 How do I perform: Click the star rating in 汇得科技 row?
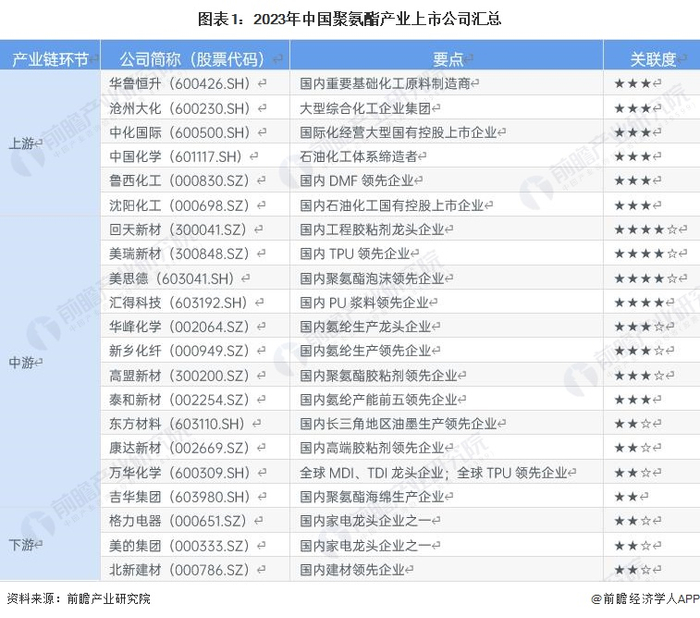[x=639, y=302]
